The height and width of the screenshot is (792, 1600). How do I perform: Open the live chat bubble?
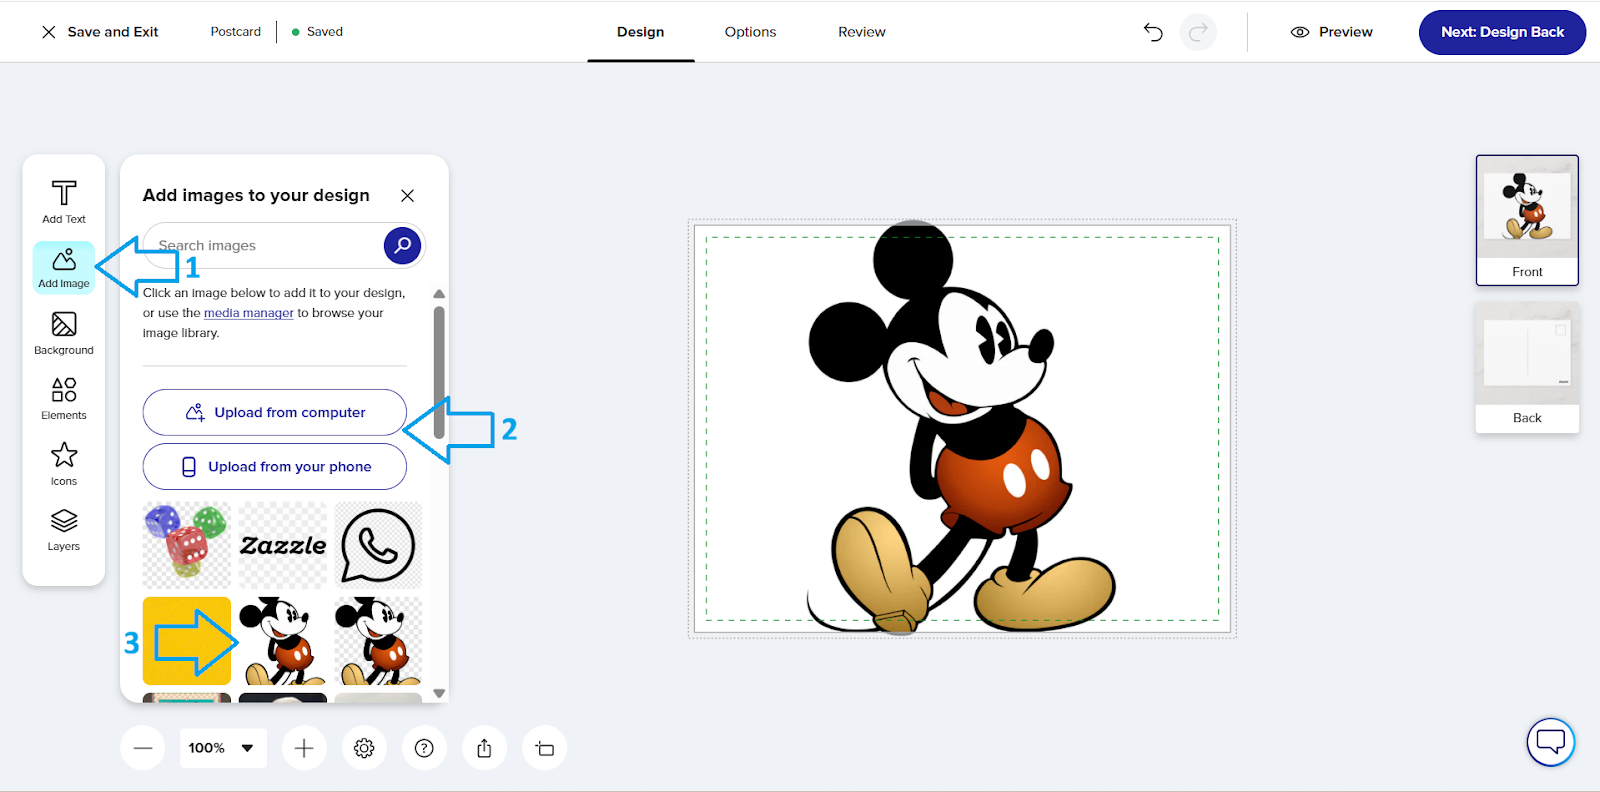[x=1550, y=742]
